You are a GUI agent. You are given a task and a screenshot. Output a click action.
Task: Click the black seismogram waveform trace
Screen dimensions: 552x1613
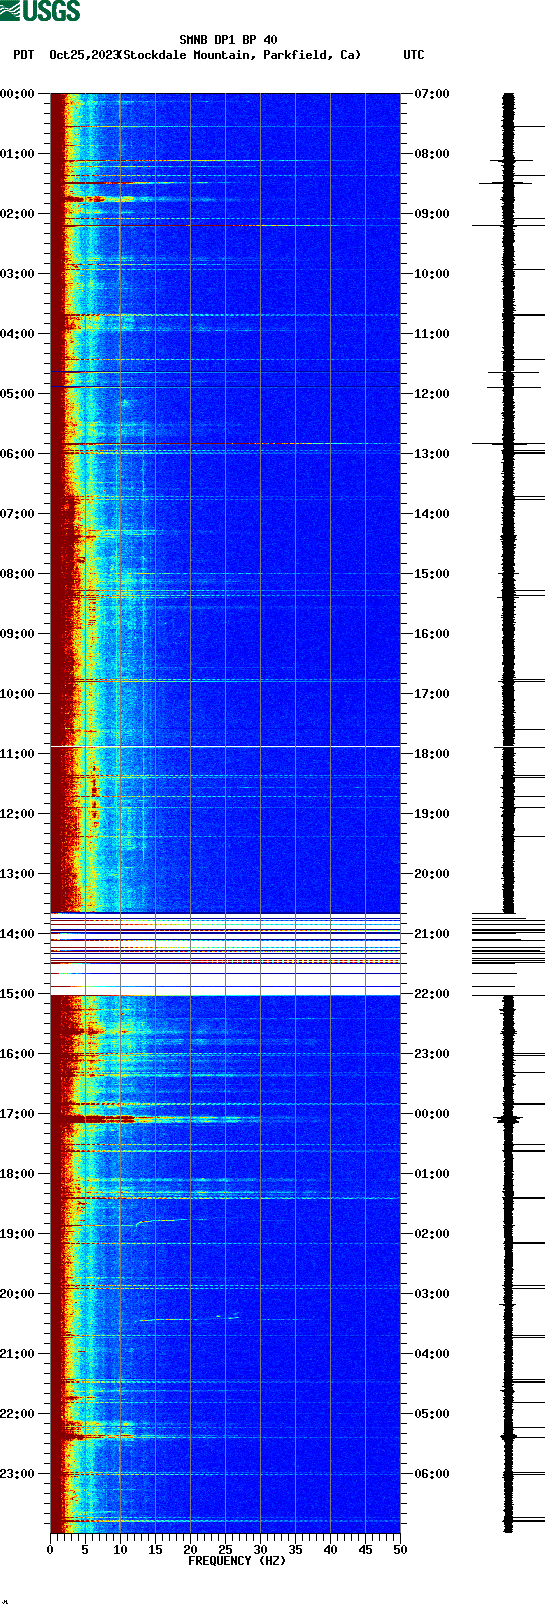coord(508,813)
